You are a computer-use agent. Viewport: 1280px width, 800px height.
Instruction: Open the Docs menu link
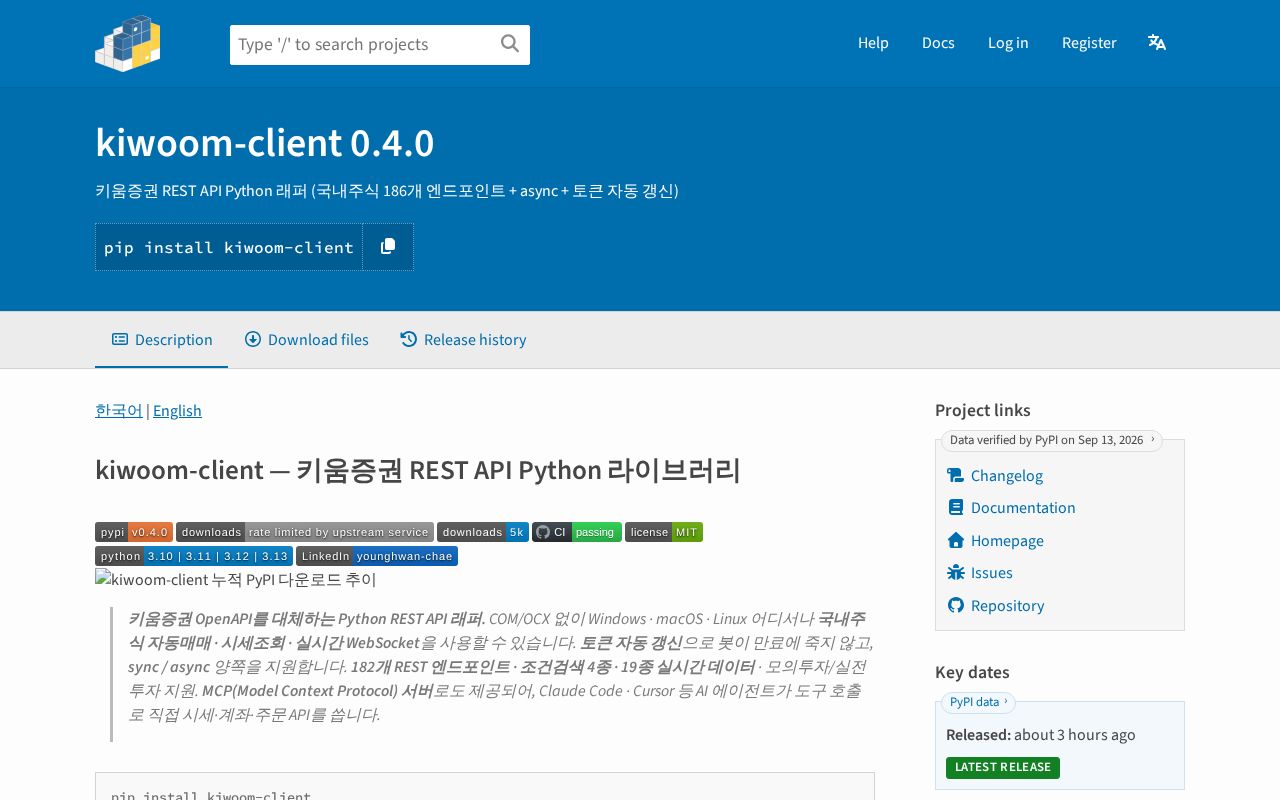point(938,43)
